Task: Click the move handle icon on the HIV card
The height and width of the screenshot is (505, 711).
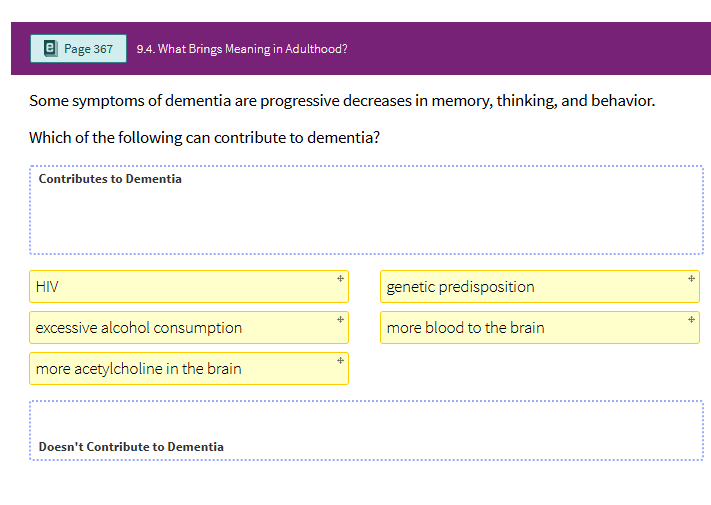Action: pyautogui.click(x=340, y=278)
